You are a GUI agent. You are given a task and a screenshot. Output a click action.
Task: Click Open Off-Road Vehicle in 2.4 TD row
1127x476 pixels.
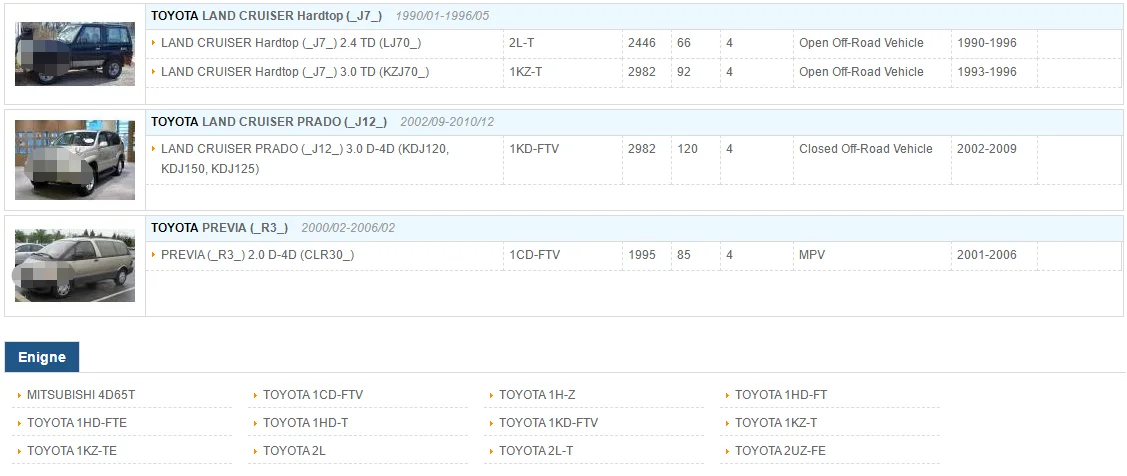[x=861, y=43]
